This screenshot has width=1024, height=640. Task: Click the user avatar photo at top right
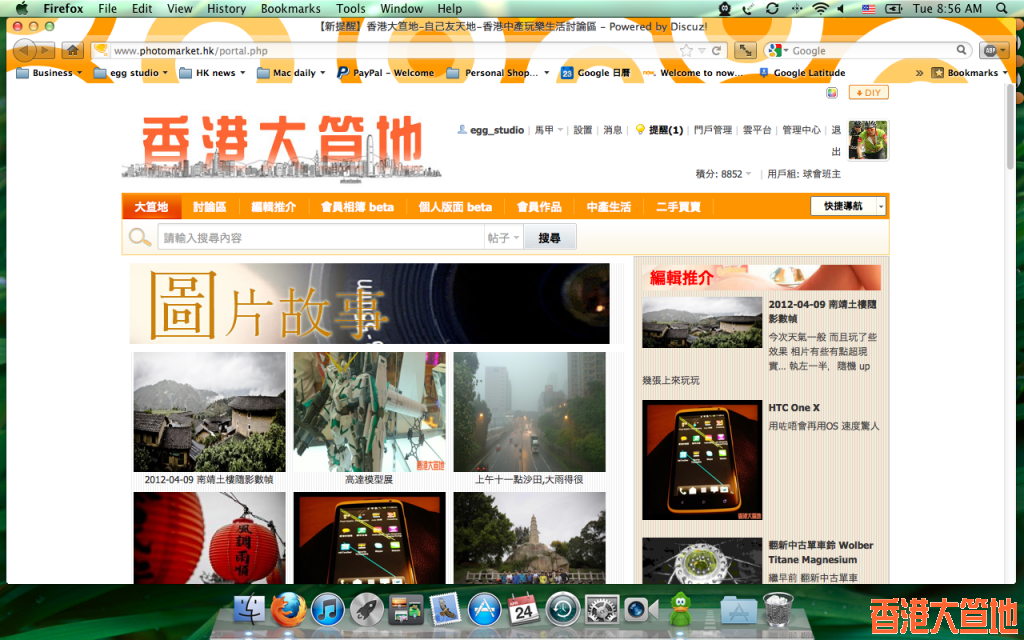[868, 140]
